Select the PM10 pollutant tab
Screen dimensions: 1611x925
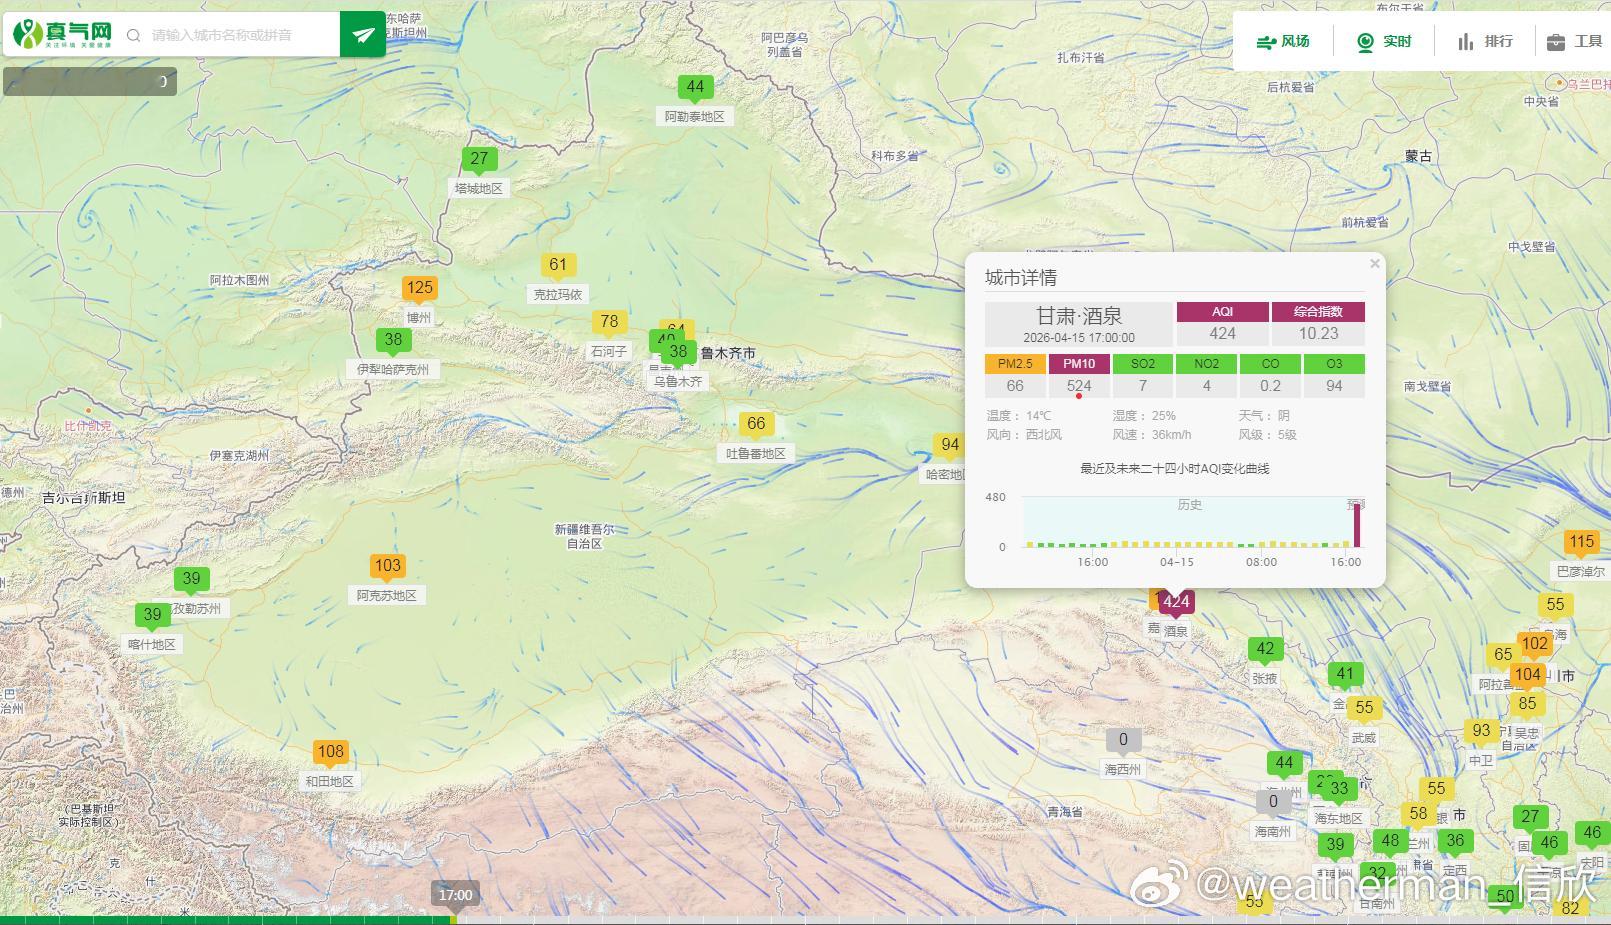coord(1079,364)
